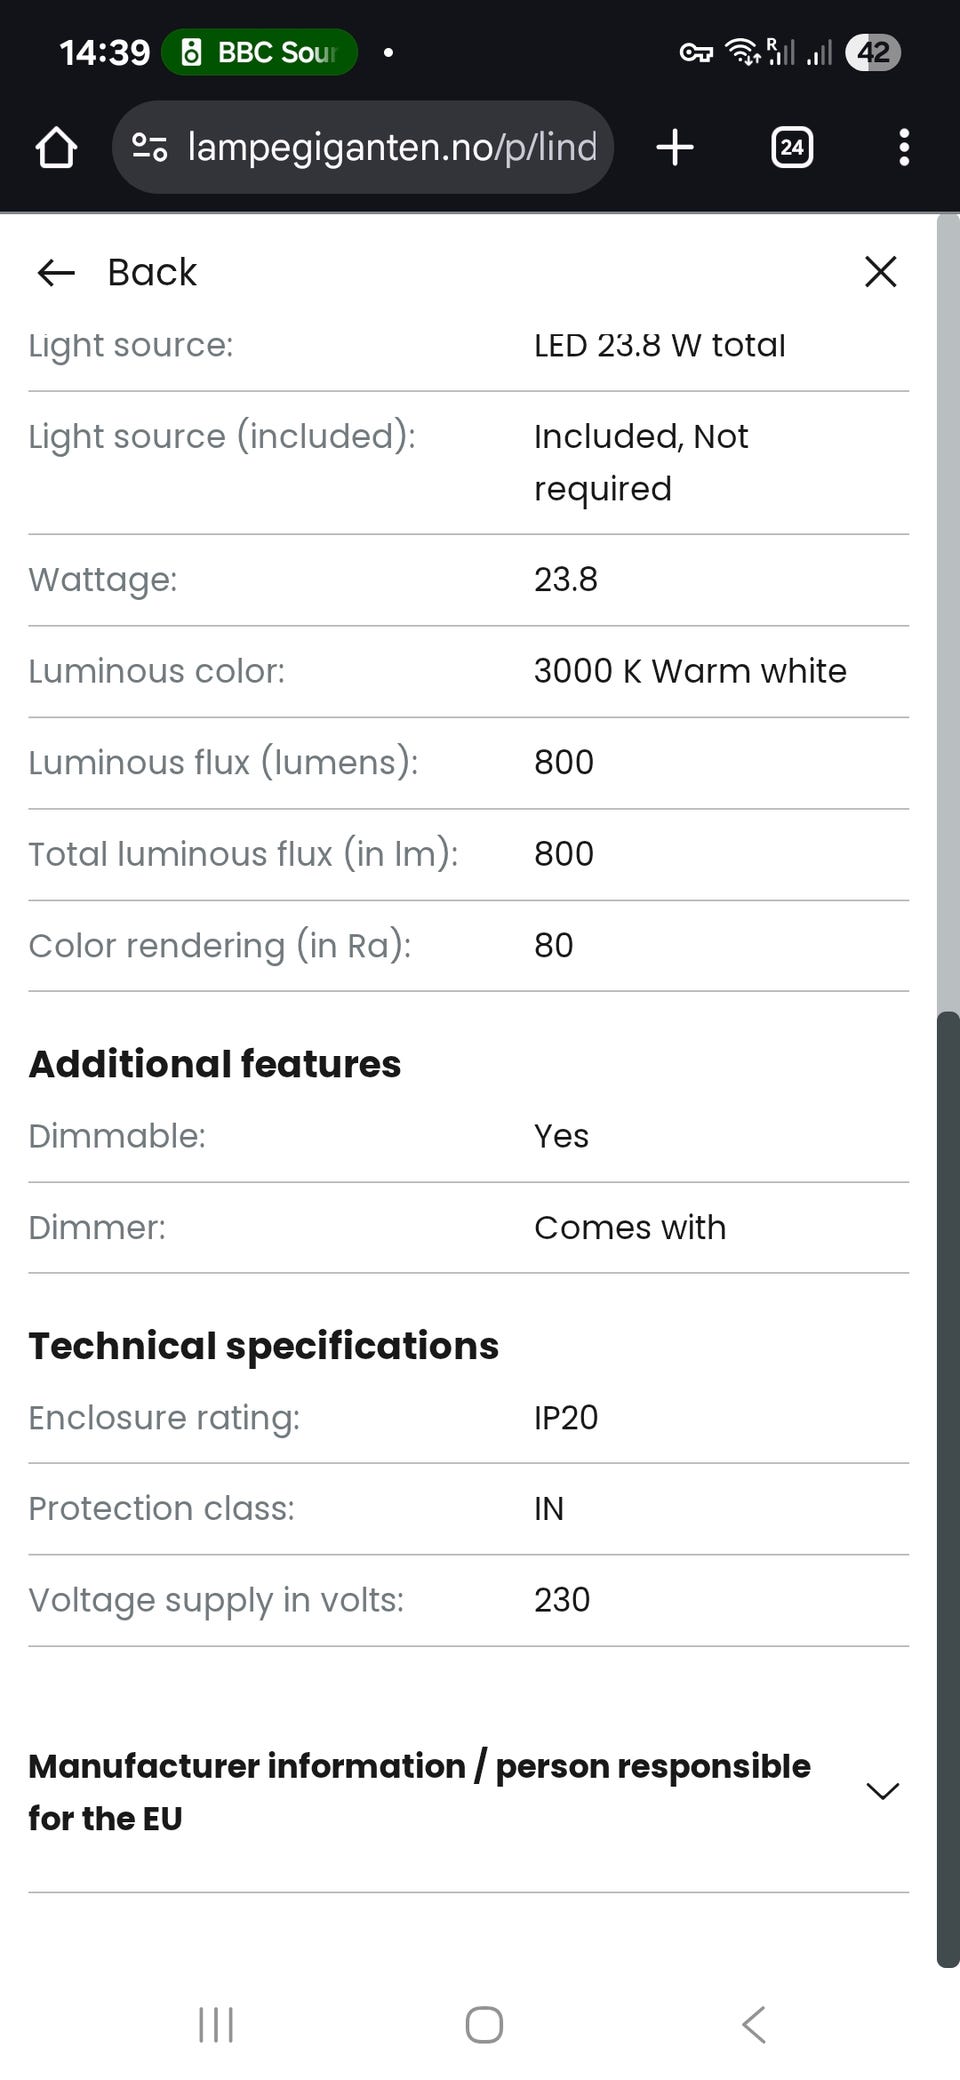Expand Manufacturer information / person responsible section
Image resolution: width=960 pixels, height=2080 pixels.
coord(420,1791)
